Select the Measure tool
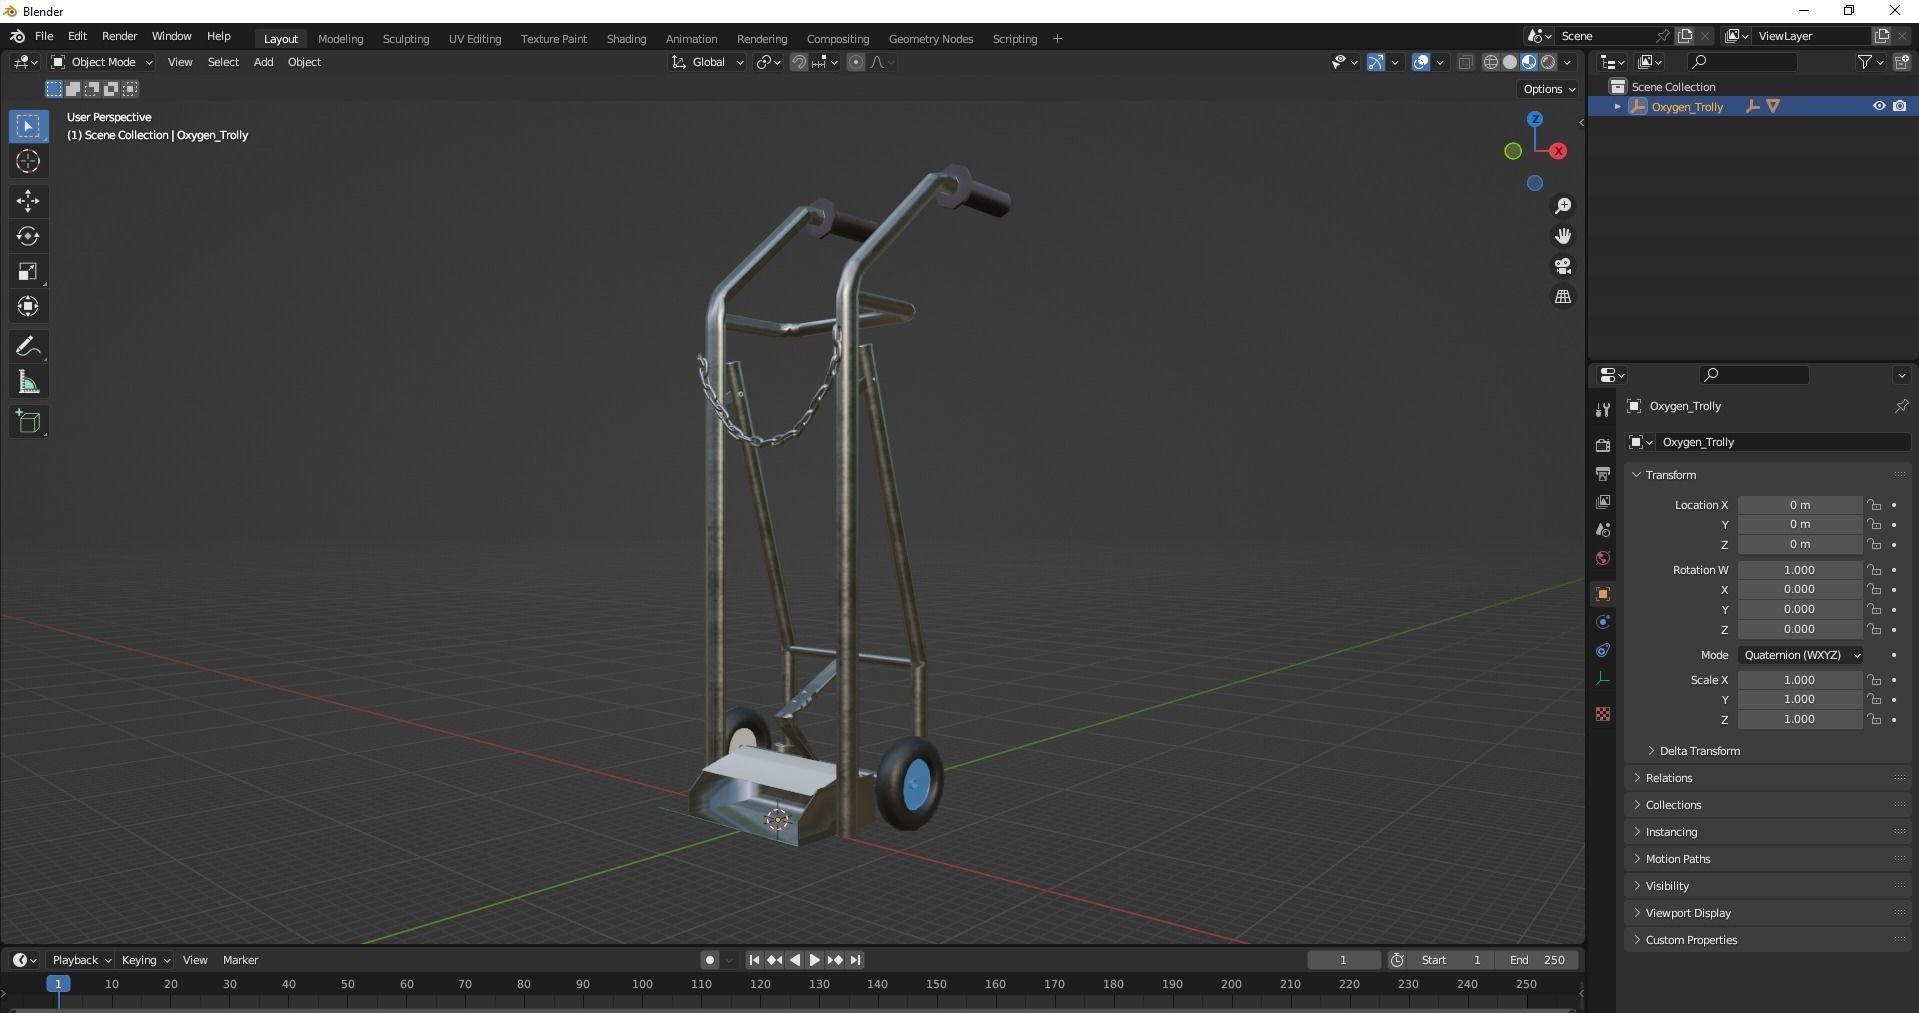This screenshot has height=1013, width=1919. point(28,382)
